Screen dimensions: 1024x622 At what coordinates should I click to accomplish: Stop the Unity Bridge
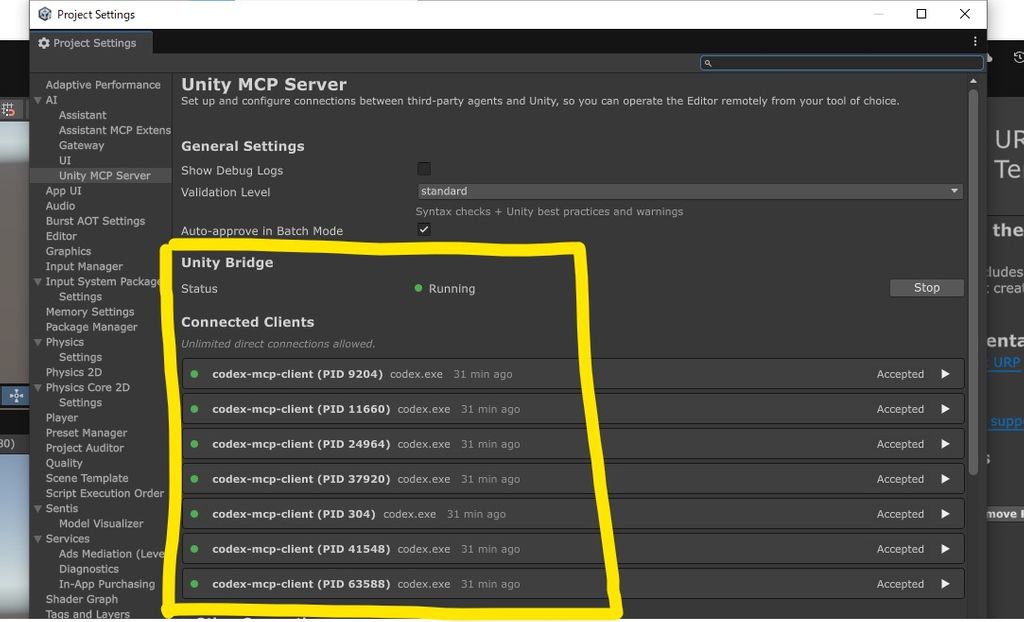pyautogui.click(x=927, y=288)
